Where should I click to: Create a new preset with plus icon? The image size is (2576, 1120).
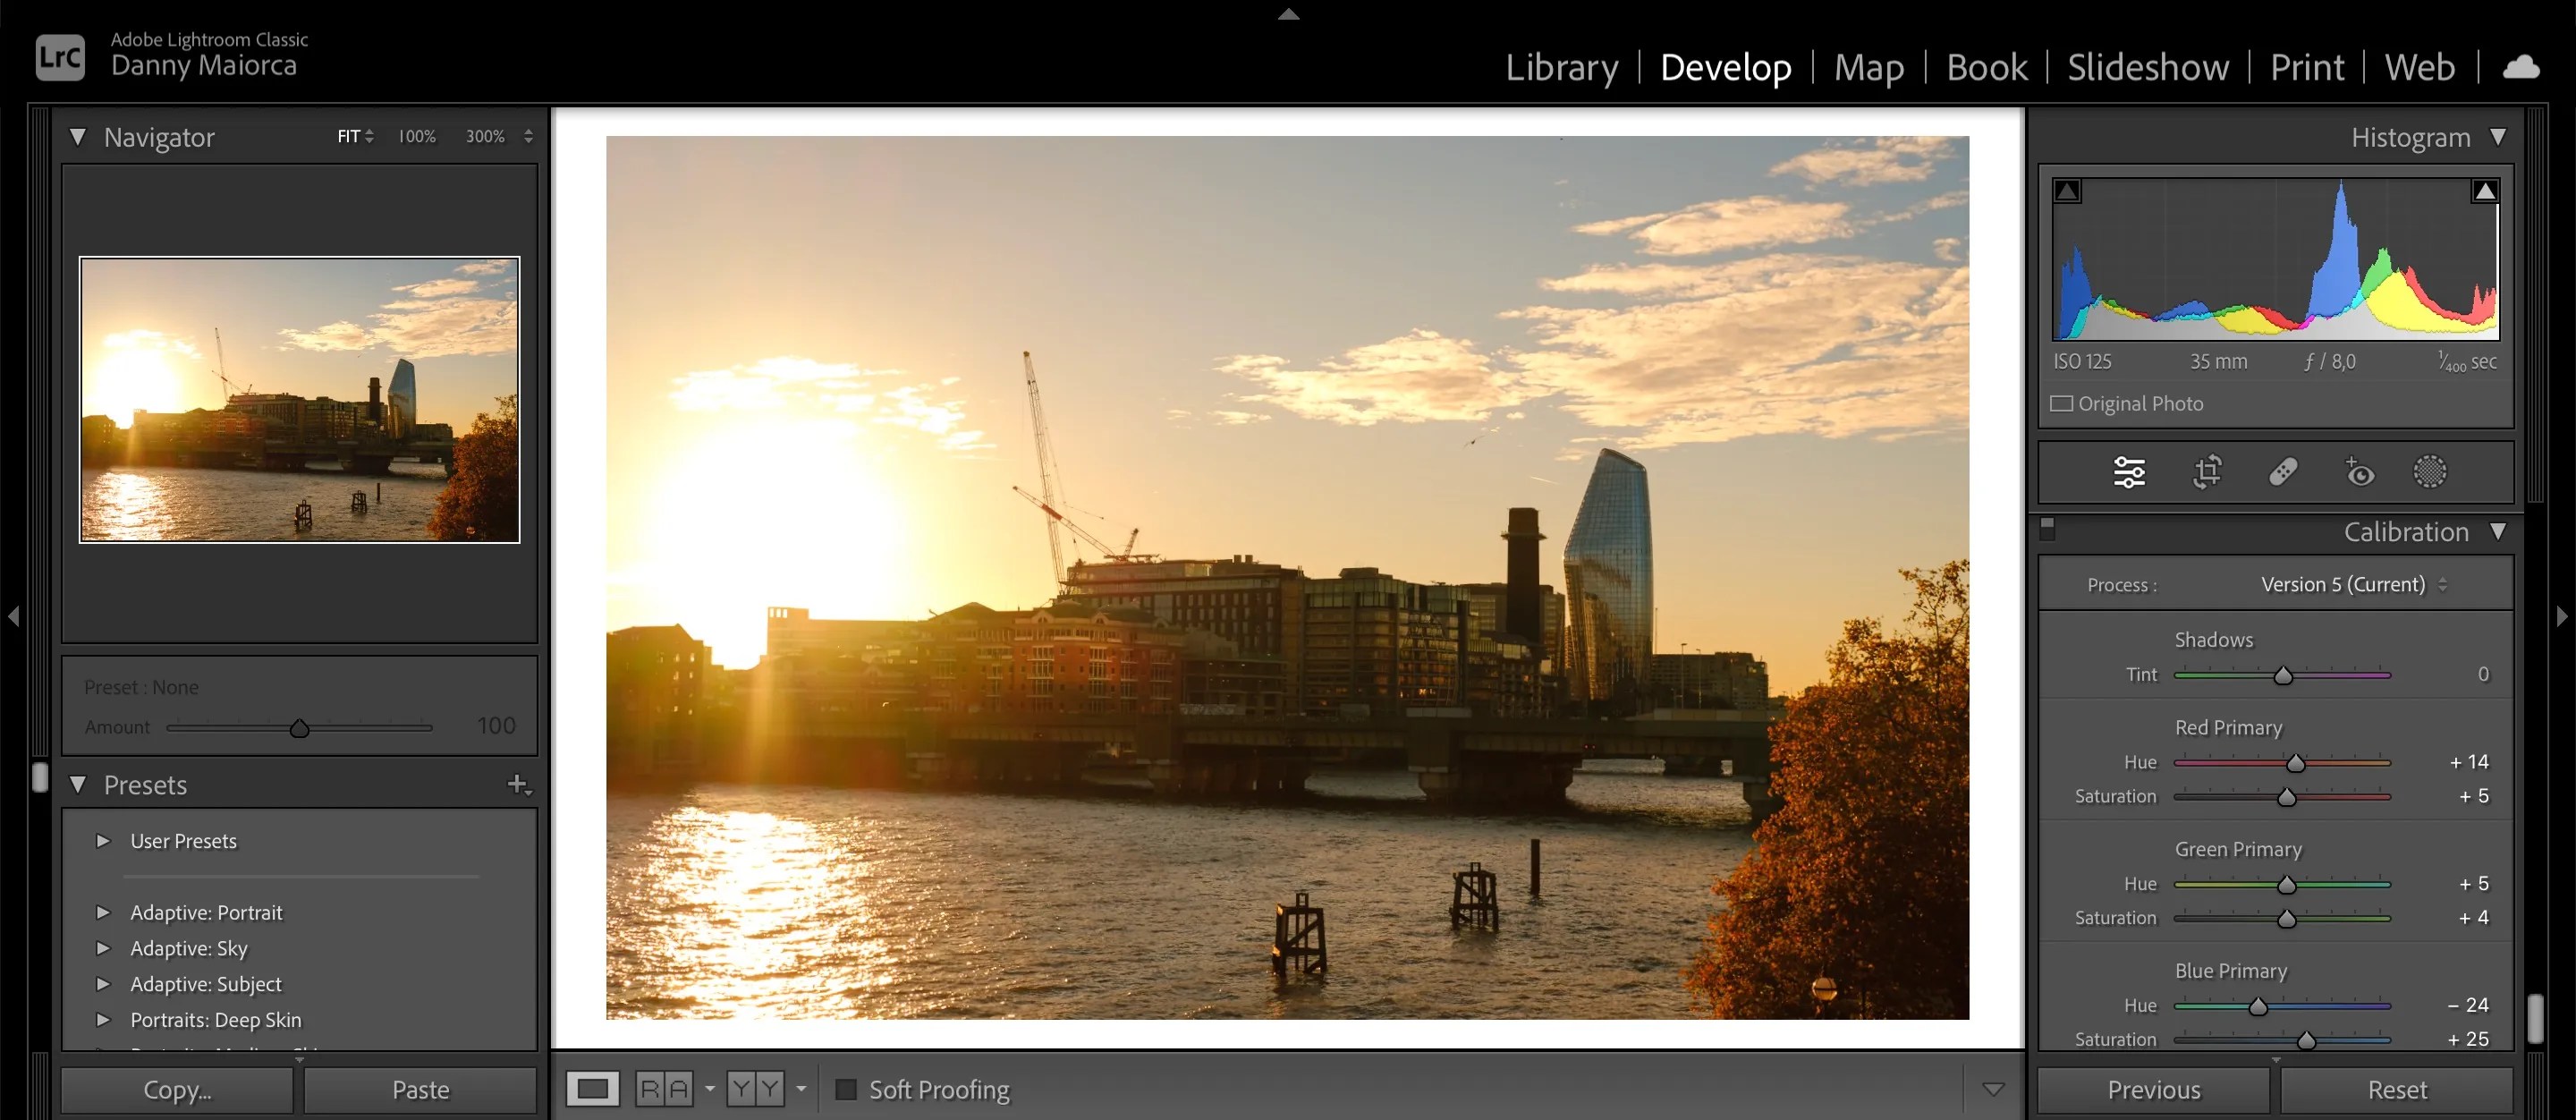[518, 786]
